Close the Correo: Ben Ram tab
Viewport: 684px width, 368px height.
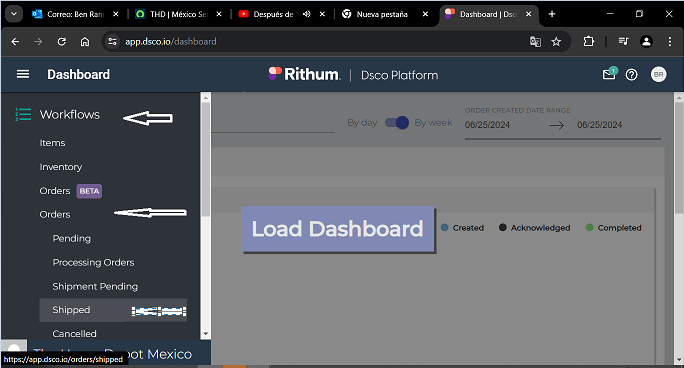pos(116,14)
